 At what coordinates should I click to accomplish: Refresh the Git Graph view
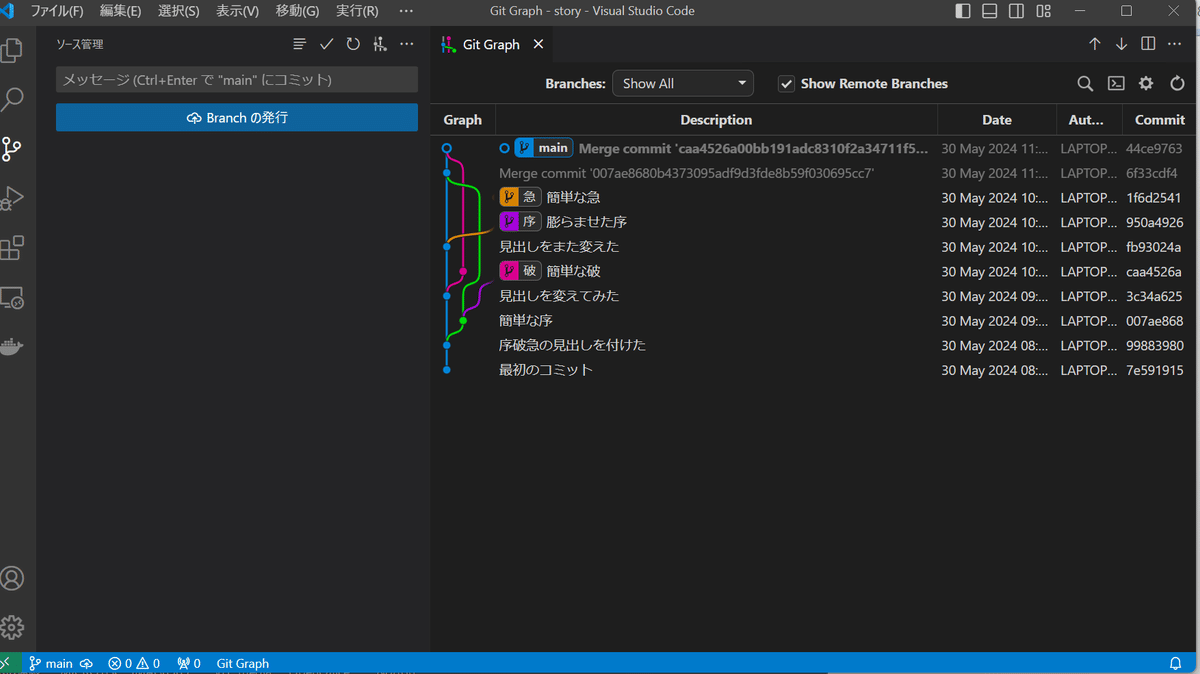click(x=1177, y=84)
